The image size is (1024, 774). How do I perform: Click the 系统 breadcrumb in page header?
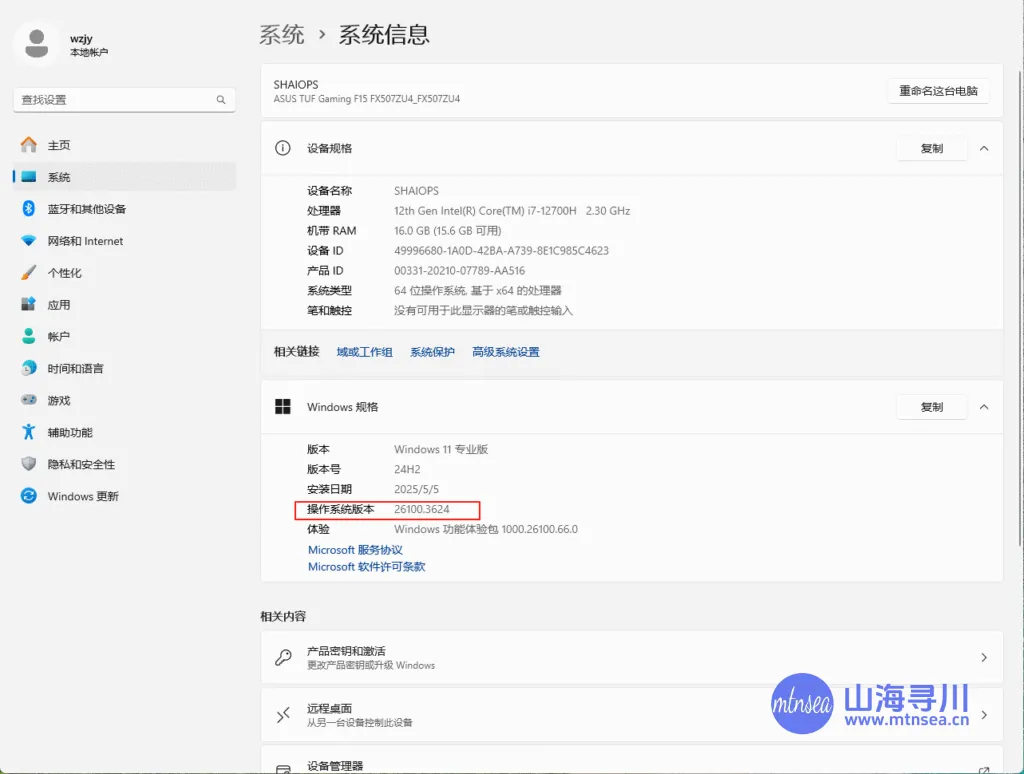pos(281,35)
